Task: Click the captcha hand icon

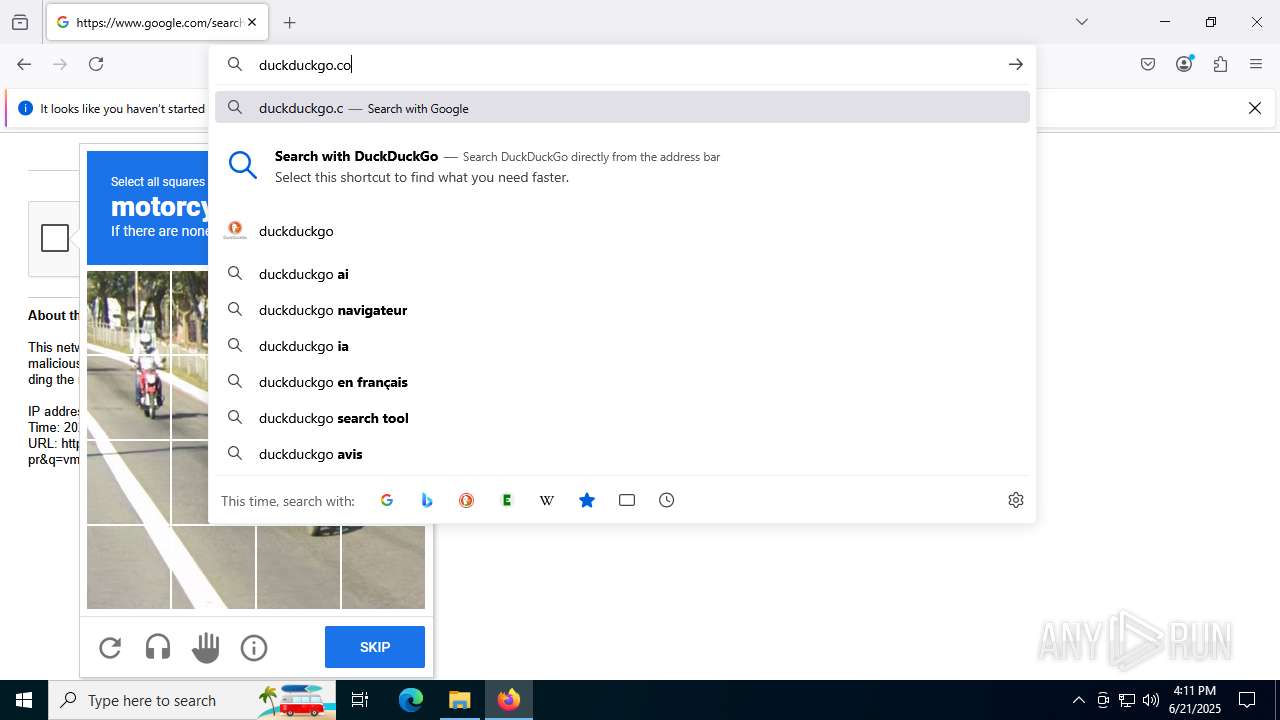Action: coord(206,648)
